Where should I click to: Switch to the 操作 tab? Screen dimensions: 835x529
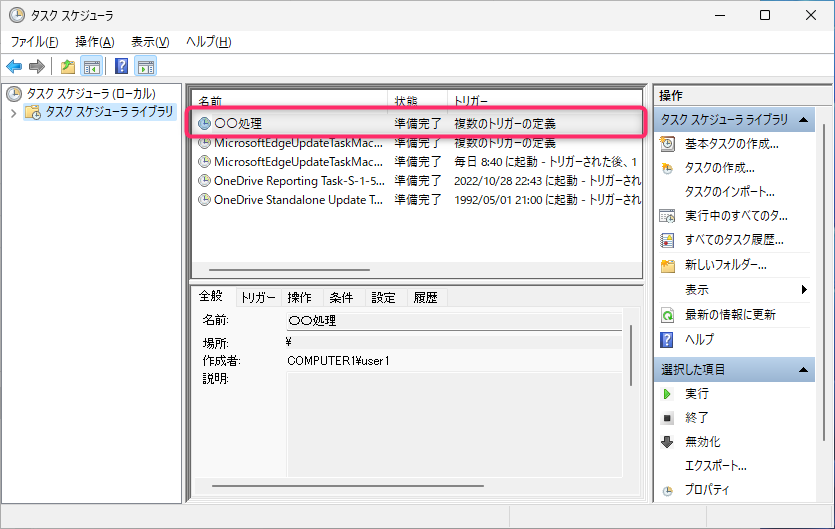299,298
